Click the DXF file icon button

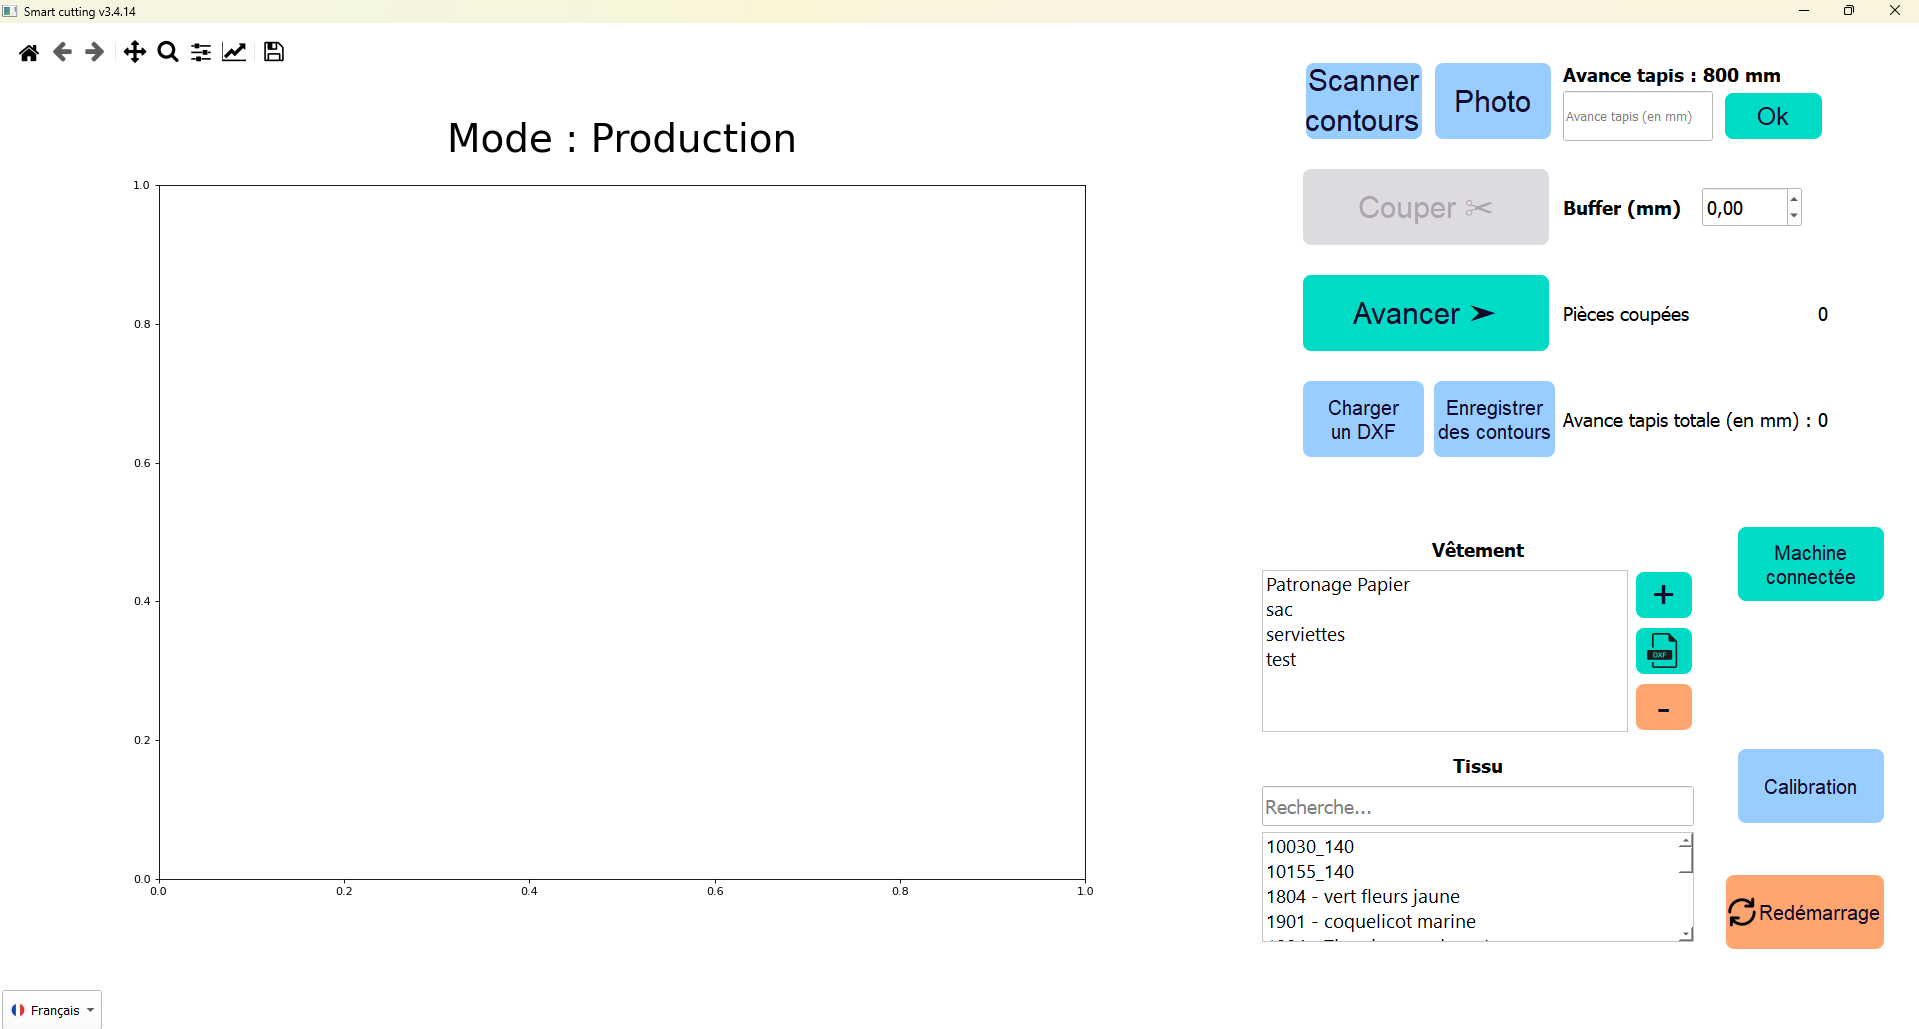(x=1663, y=651)
